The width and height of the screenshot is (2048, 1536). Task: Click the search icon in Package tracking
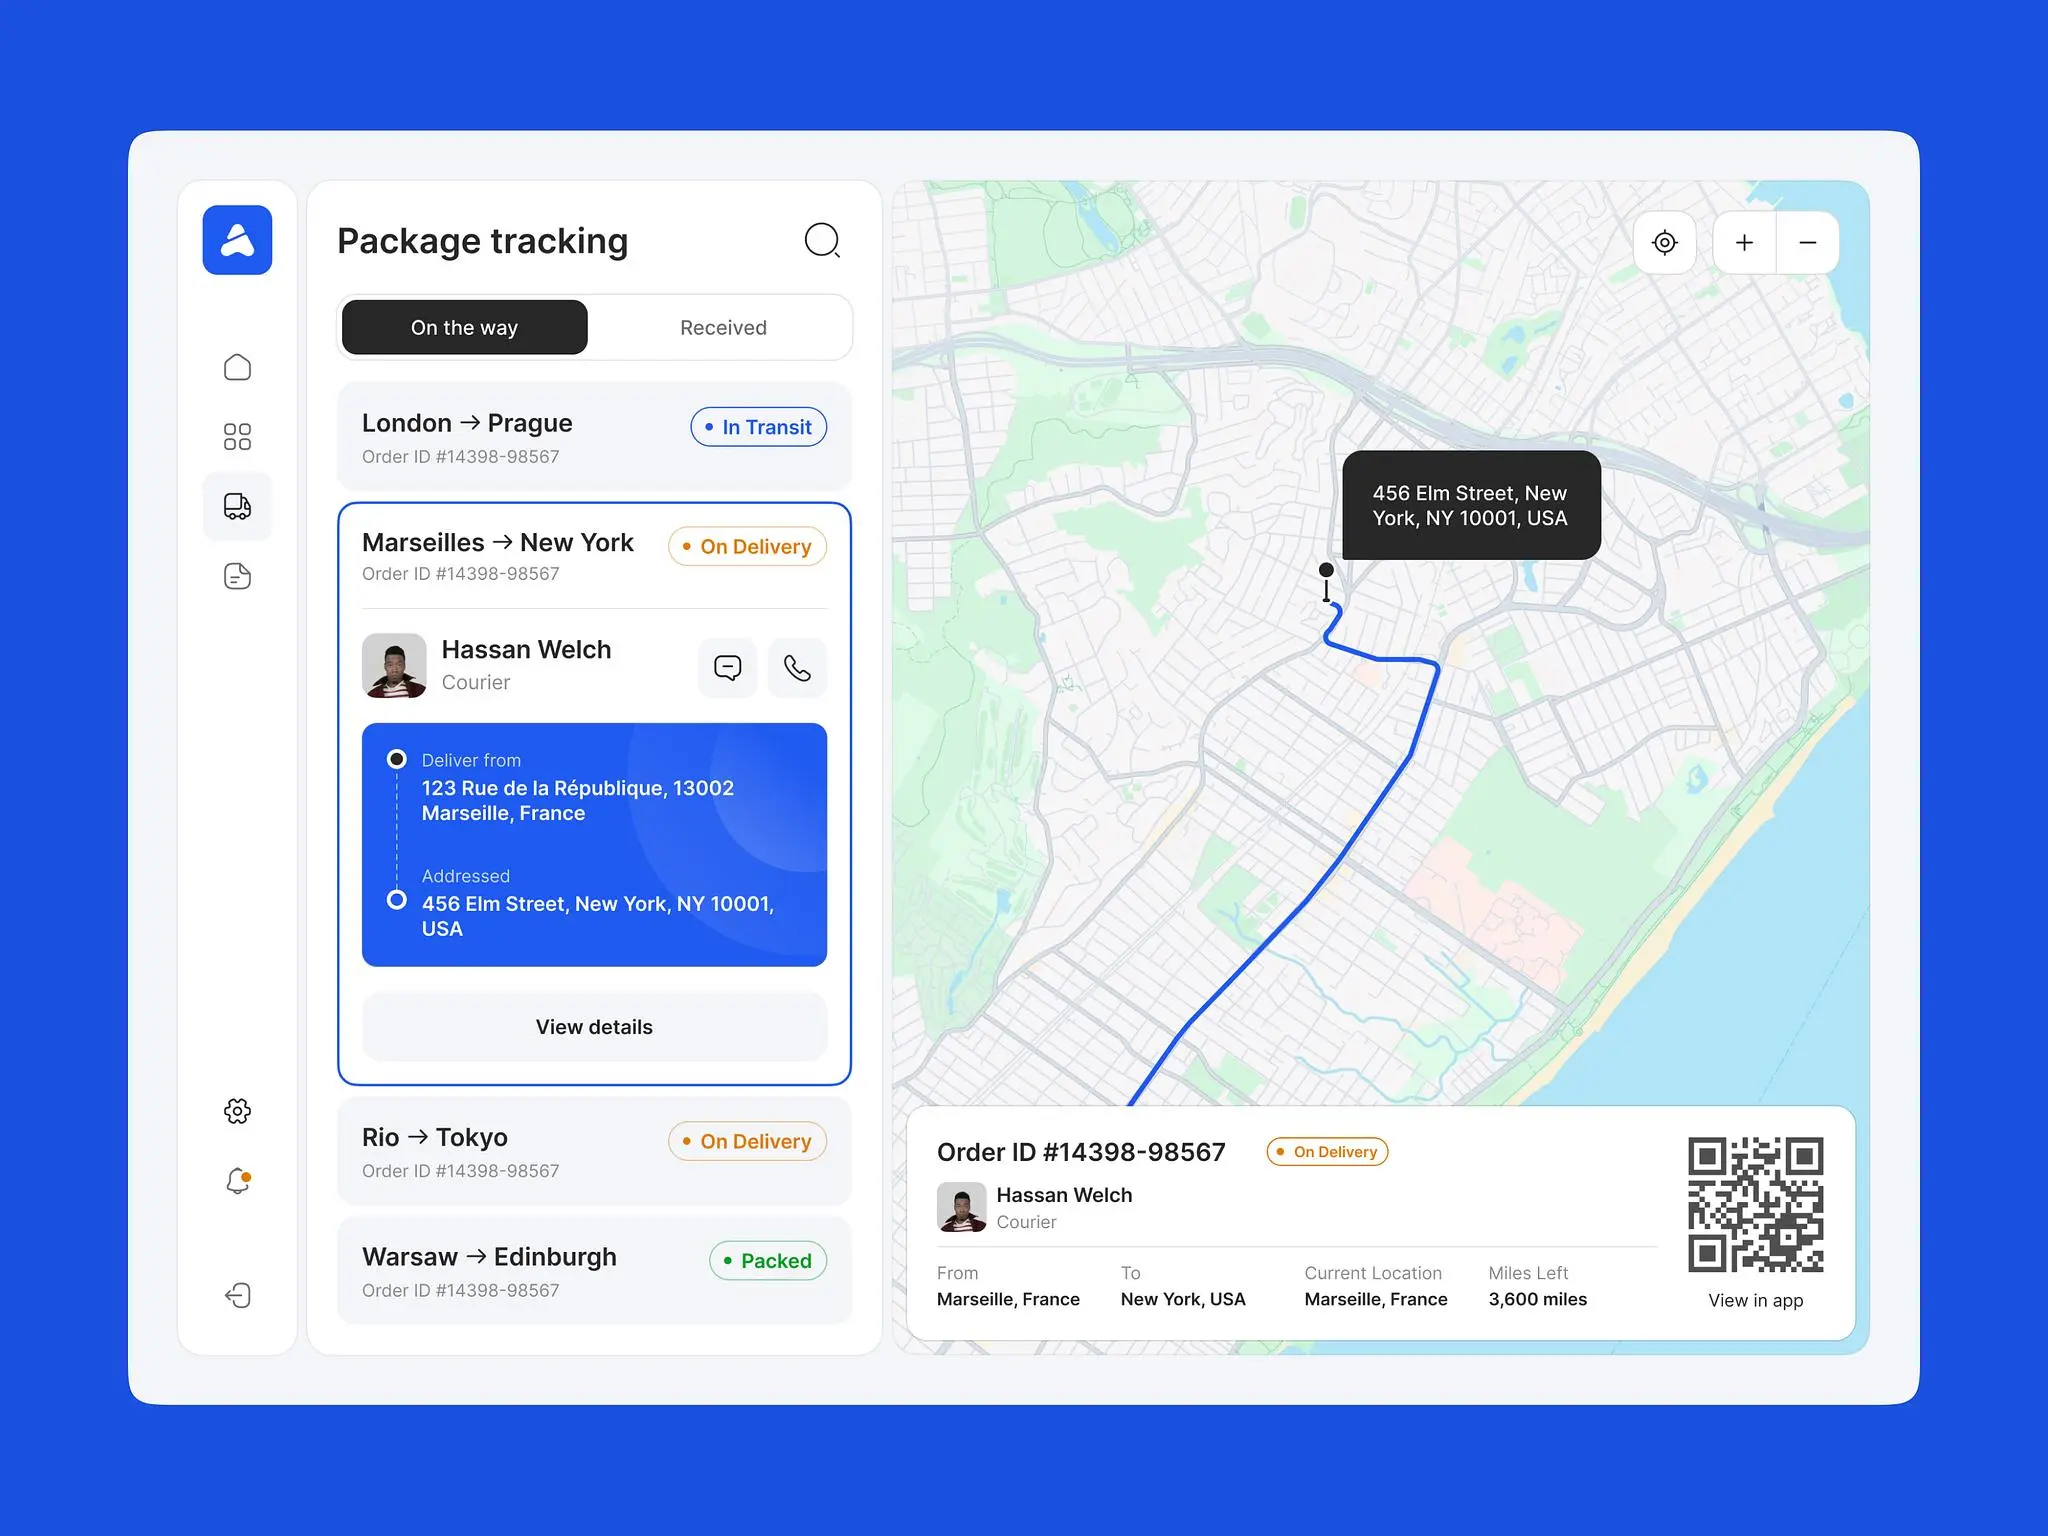point(822,242)
